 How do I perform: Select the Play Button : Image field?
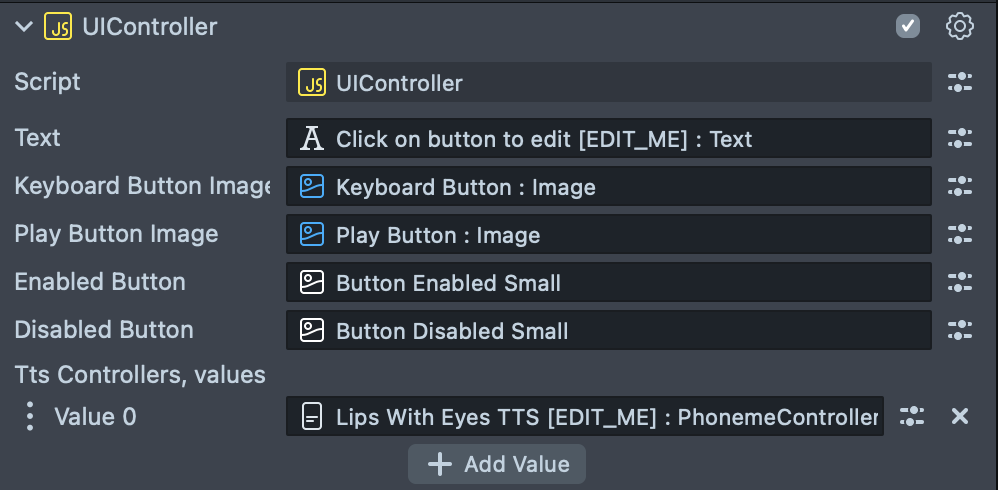coord(608,234)
